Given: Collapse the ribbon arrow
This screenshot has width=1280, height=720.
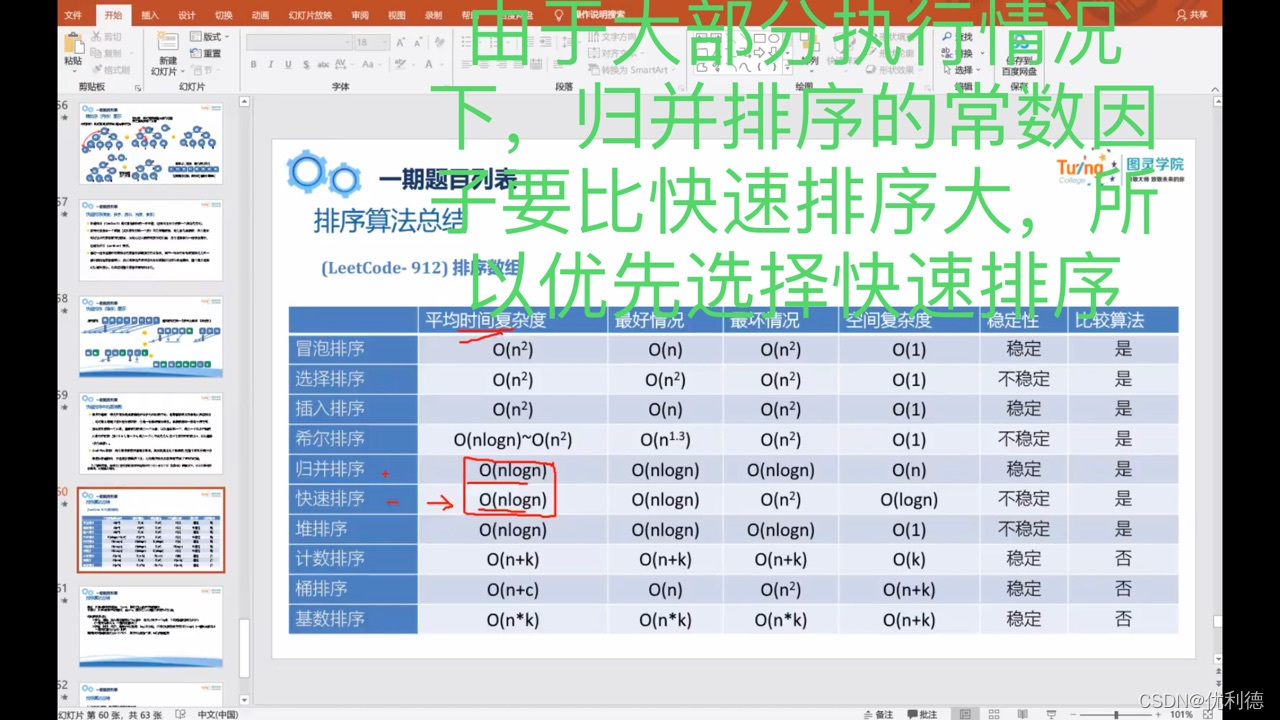Looking at the screenshot, I should pyautogui.click(x=1215, y=89).
